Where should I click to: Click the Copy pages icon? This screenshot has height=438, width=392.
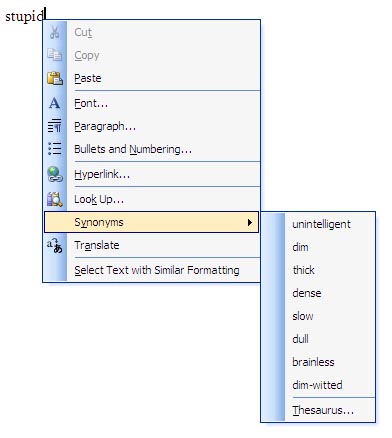tap(55, 55)
